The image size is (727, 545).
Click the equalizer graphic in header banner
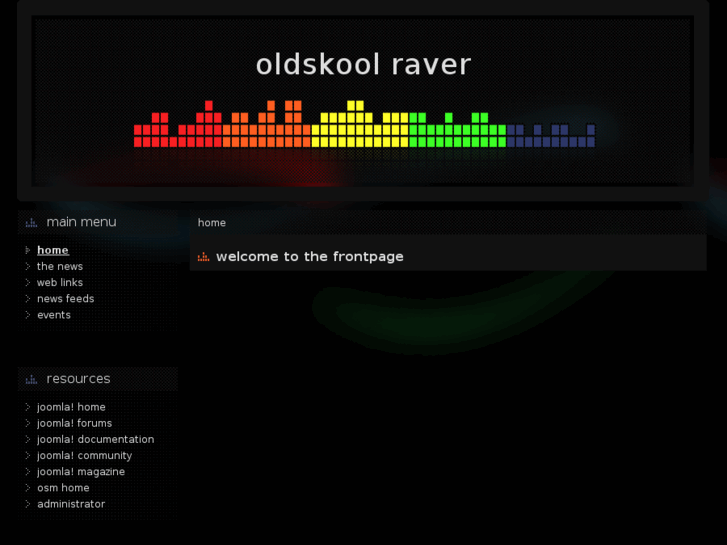[364, 124]
